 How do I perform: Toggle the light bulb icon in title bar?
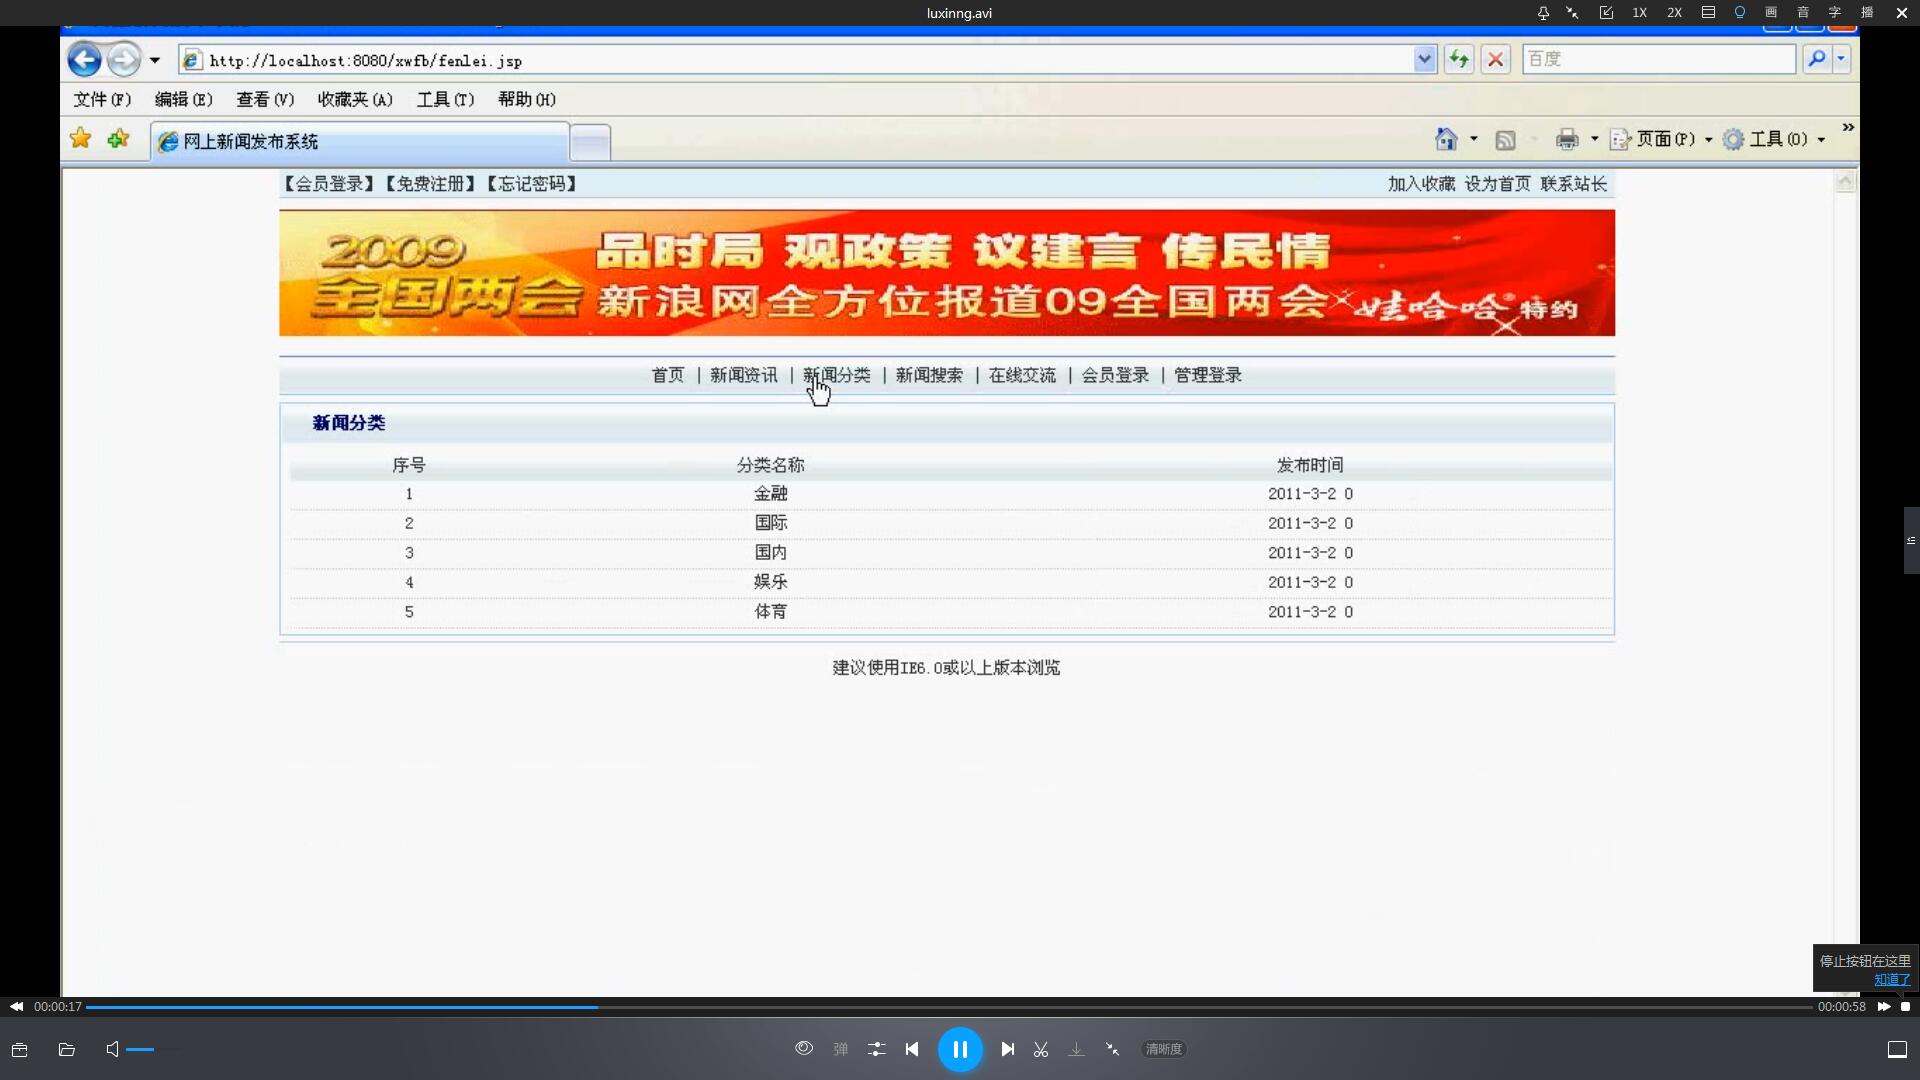pos(1740,13)
